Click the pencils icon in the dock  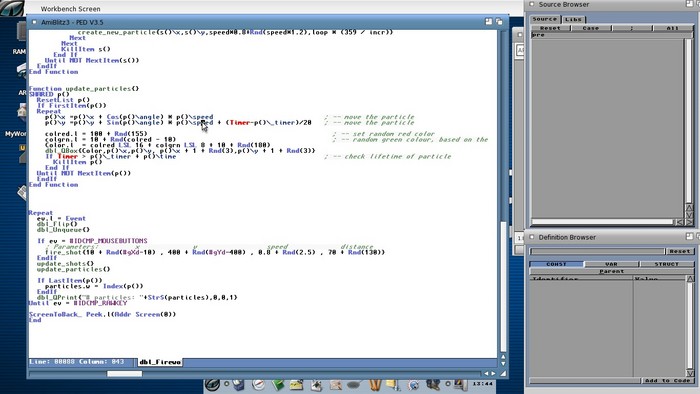375,385
